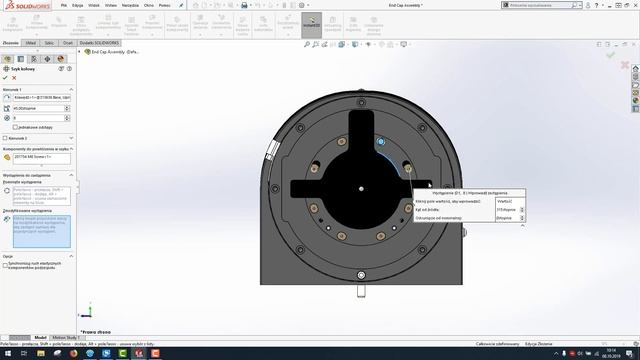Reverse direction icon beside the axis field
Viewport: 640px width, 360px height.
coord(7,98)
